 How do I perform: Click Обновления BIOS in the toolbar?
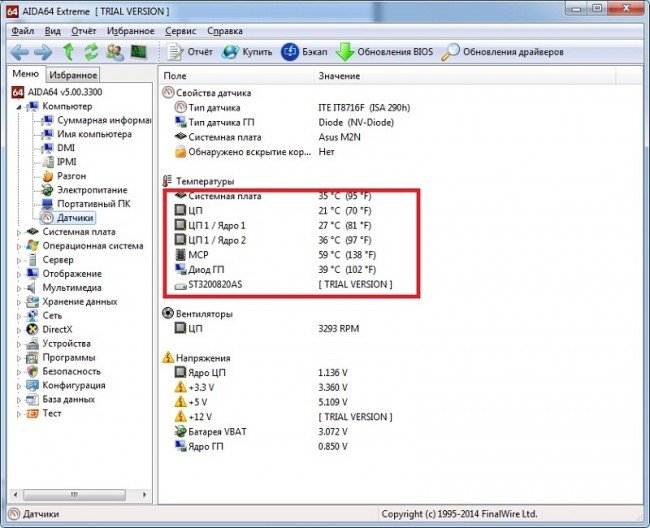click(x=385, y=51)
